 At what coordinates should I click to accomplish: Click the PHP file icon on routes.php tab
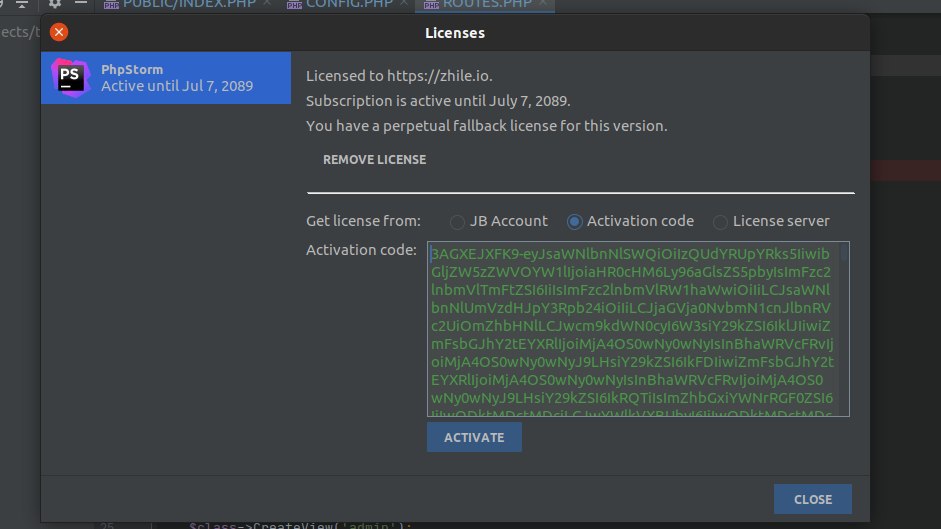(431, 5)
